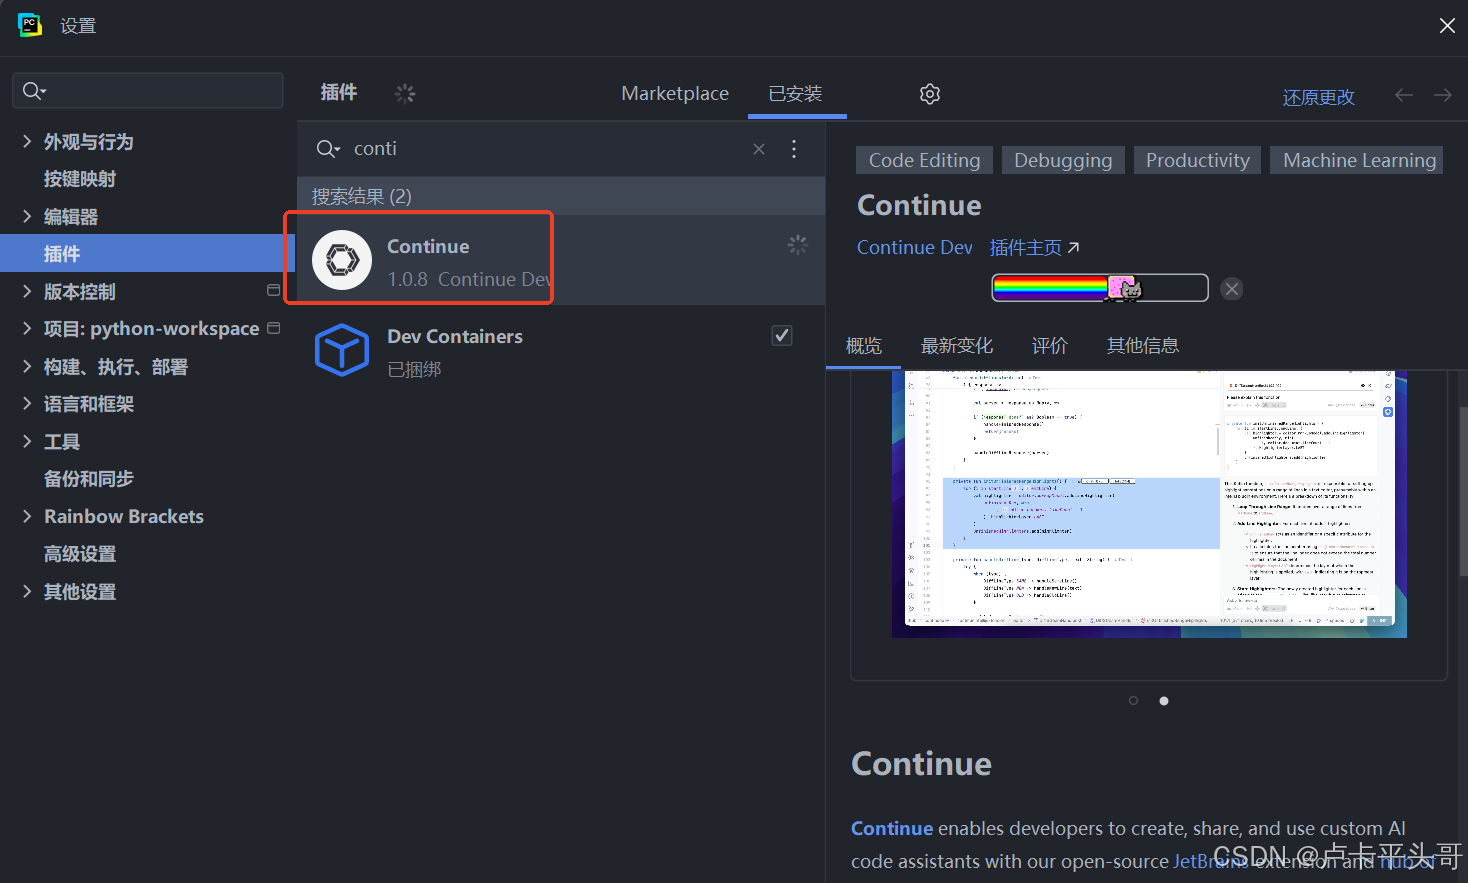Screen dimensions: 1468x883
Task: Select 备份和同步 in settings tree
Action: [x=89, y=479]
